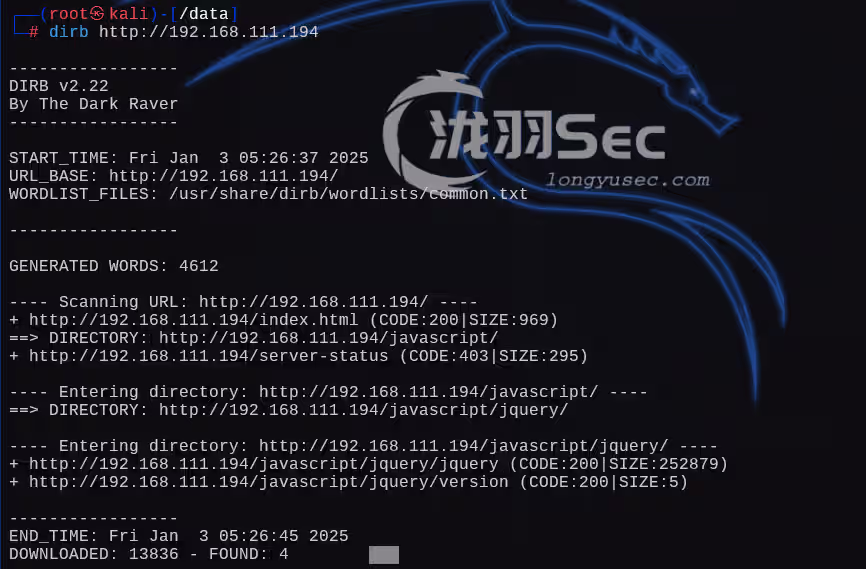Click the END_TIME timestamp line
This screenshot has height=569, width=866.
pos(179,536)
